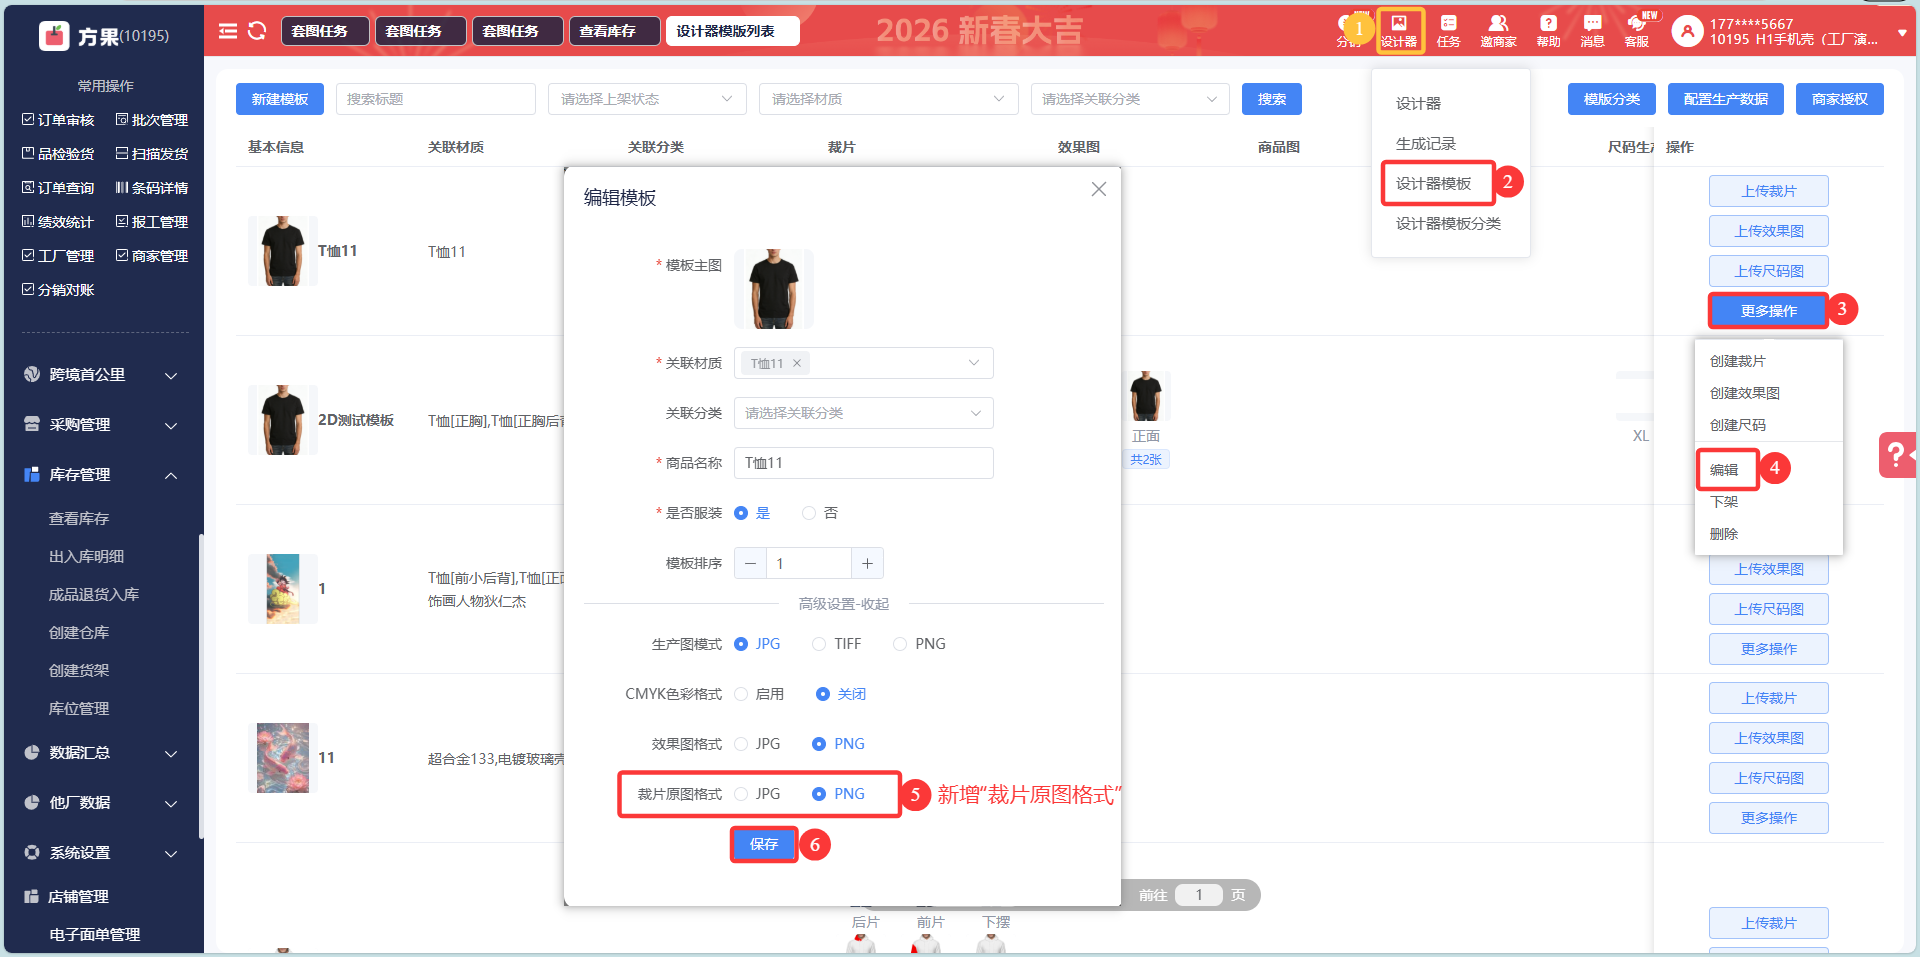Image resolution: width=1920 pixels, height=957 pixels.
Task: Choose JPG for 裁片原图格式
Action: coord(741,794)
